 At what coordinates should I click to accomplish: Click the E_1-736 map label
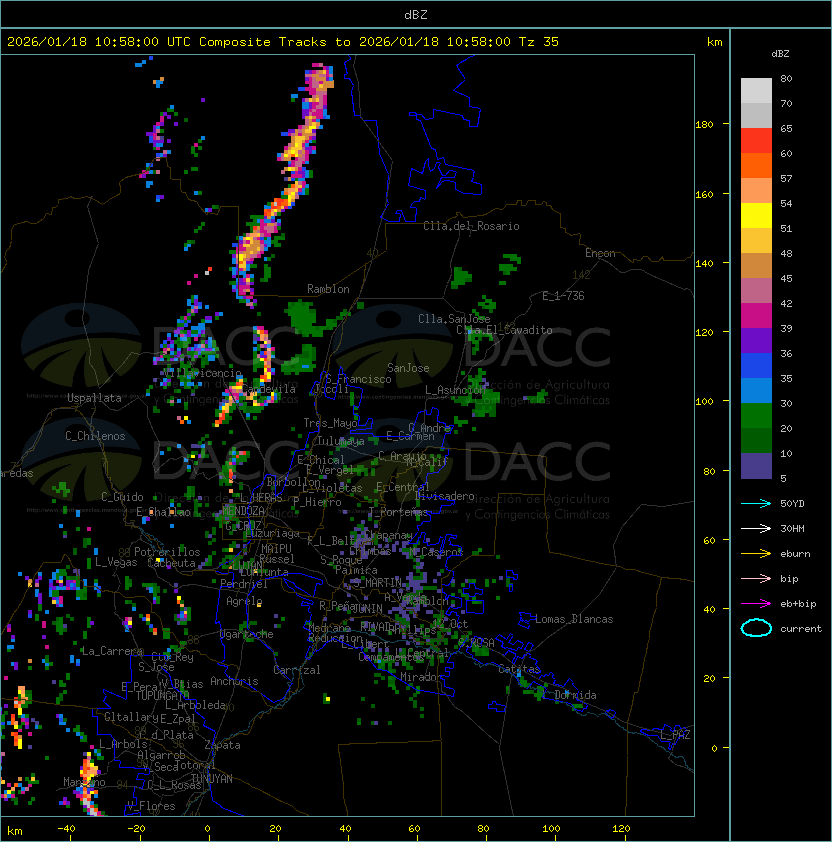563,296
